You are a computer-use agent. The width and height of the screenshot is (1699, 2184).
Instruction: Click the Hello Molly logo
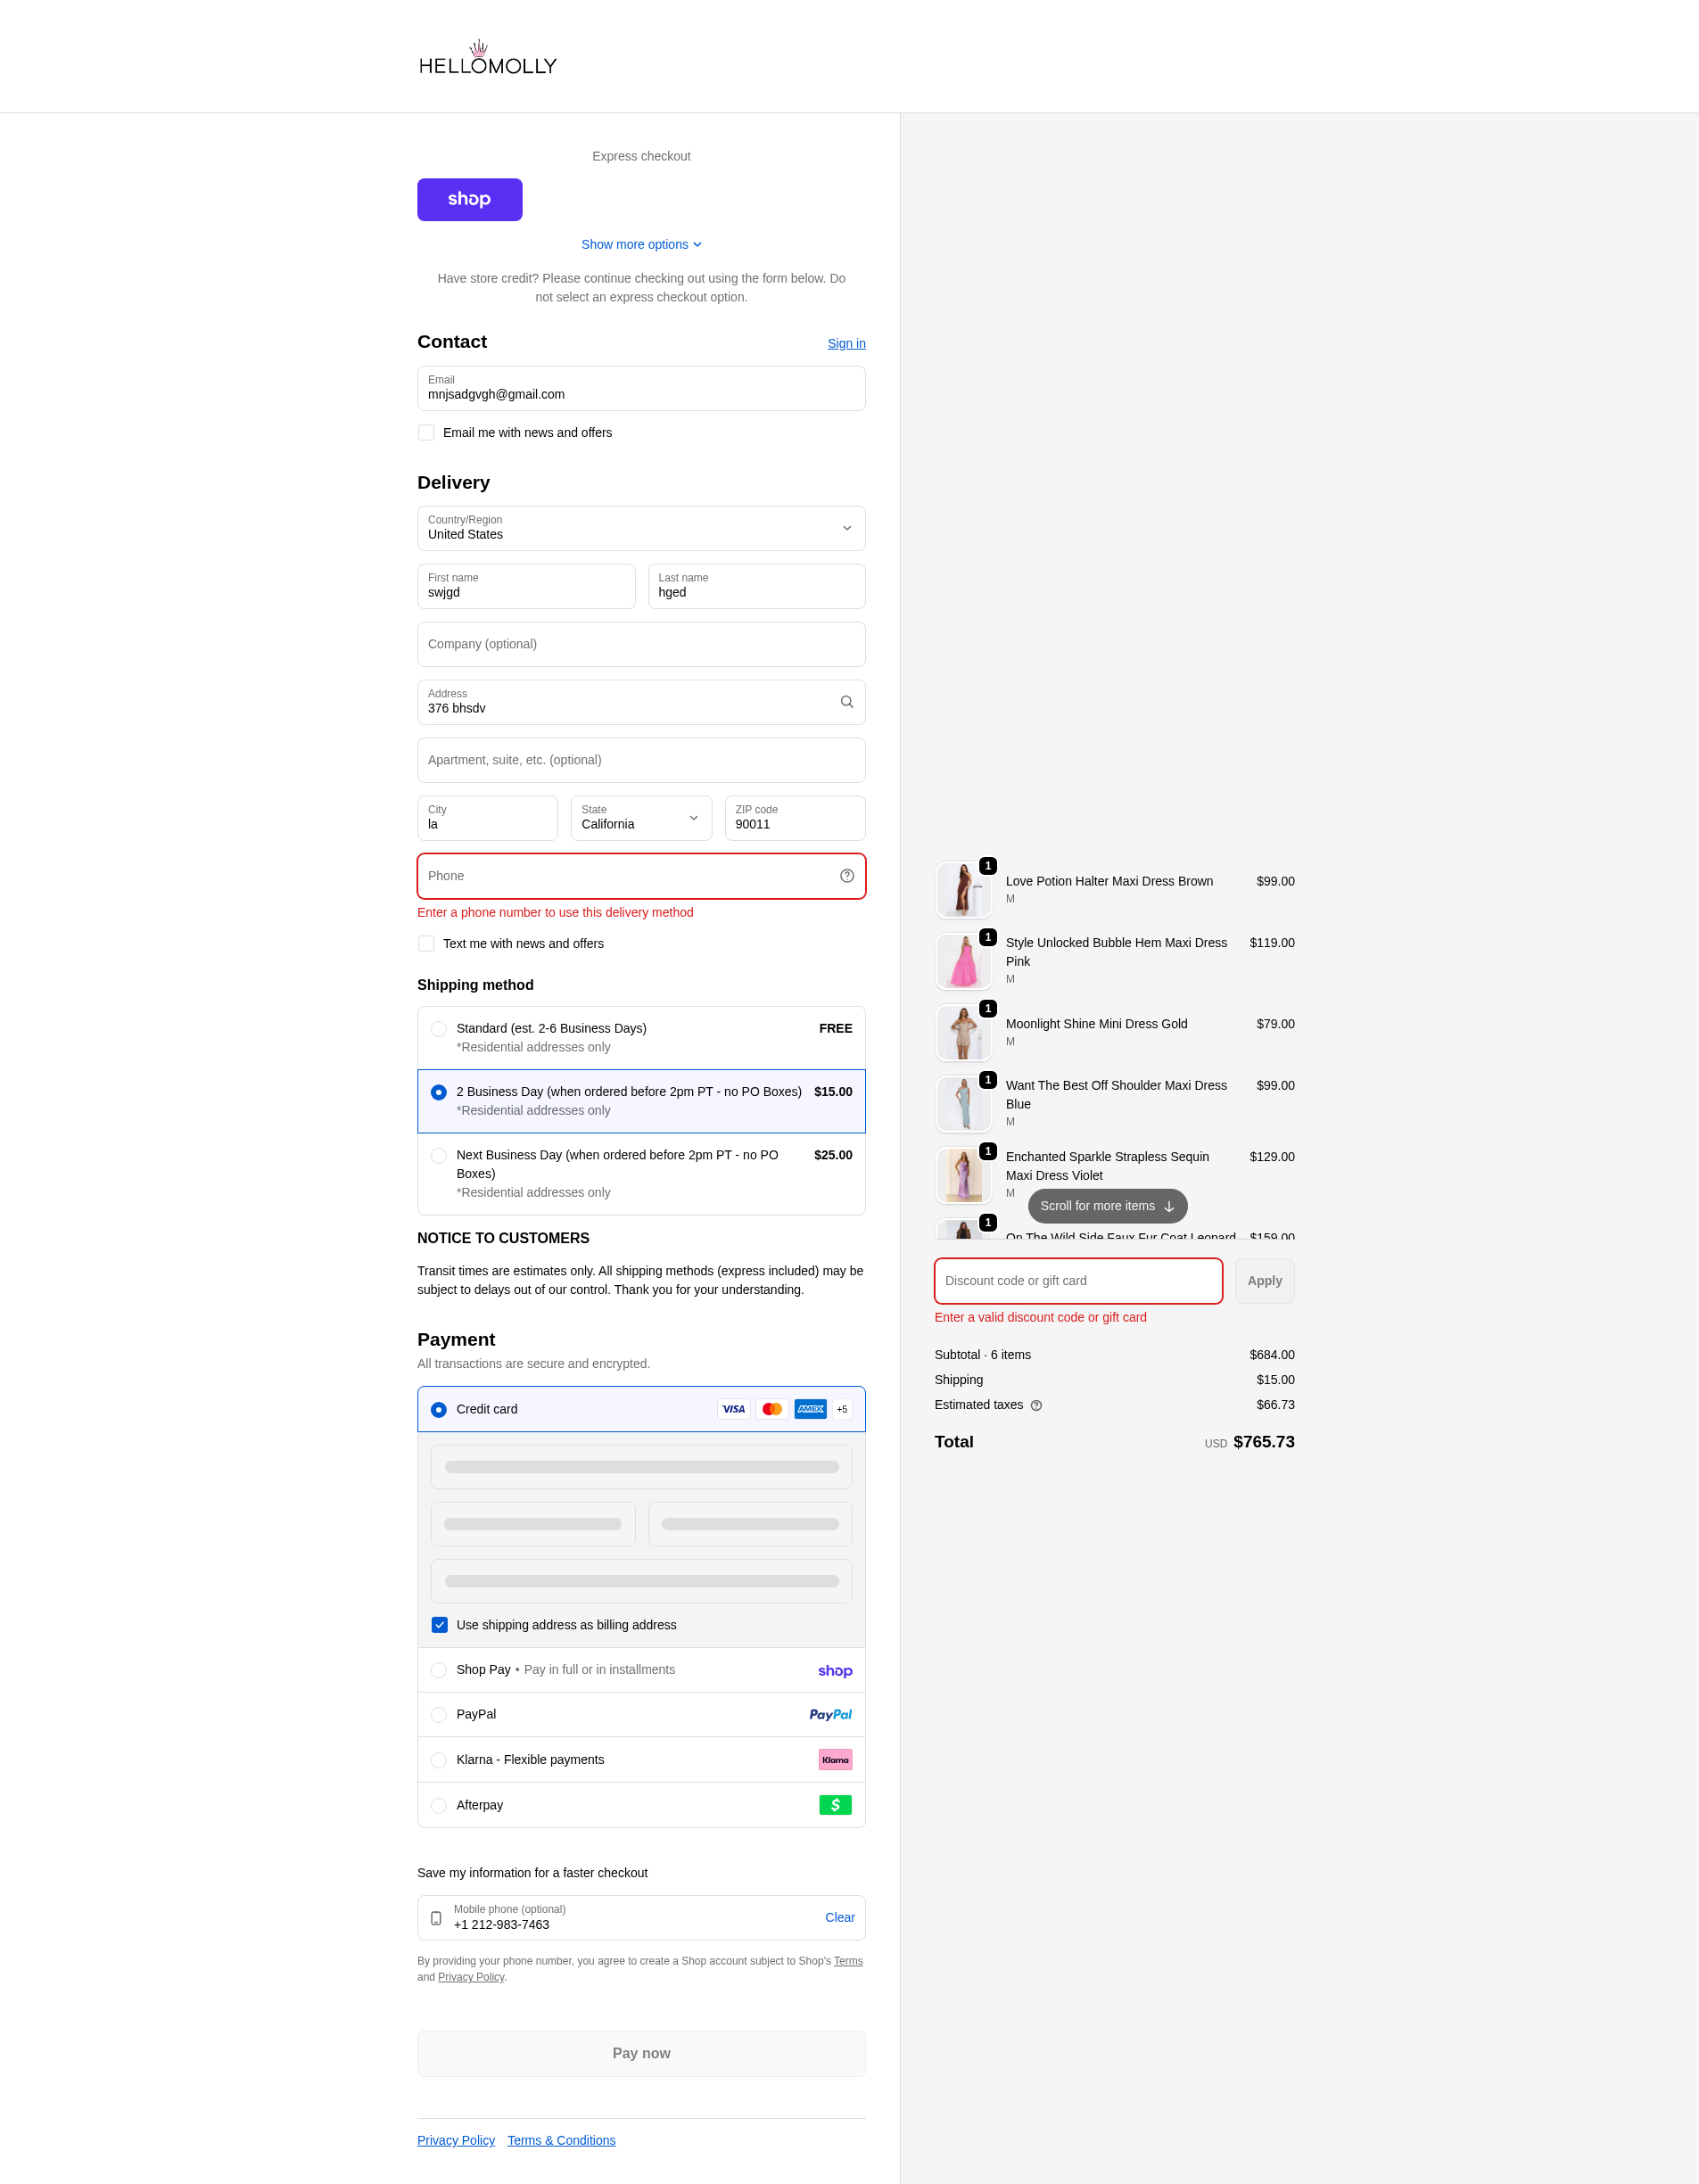tap(487, 59)
